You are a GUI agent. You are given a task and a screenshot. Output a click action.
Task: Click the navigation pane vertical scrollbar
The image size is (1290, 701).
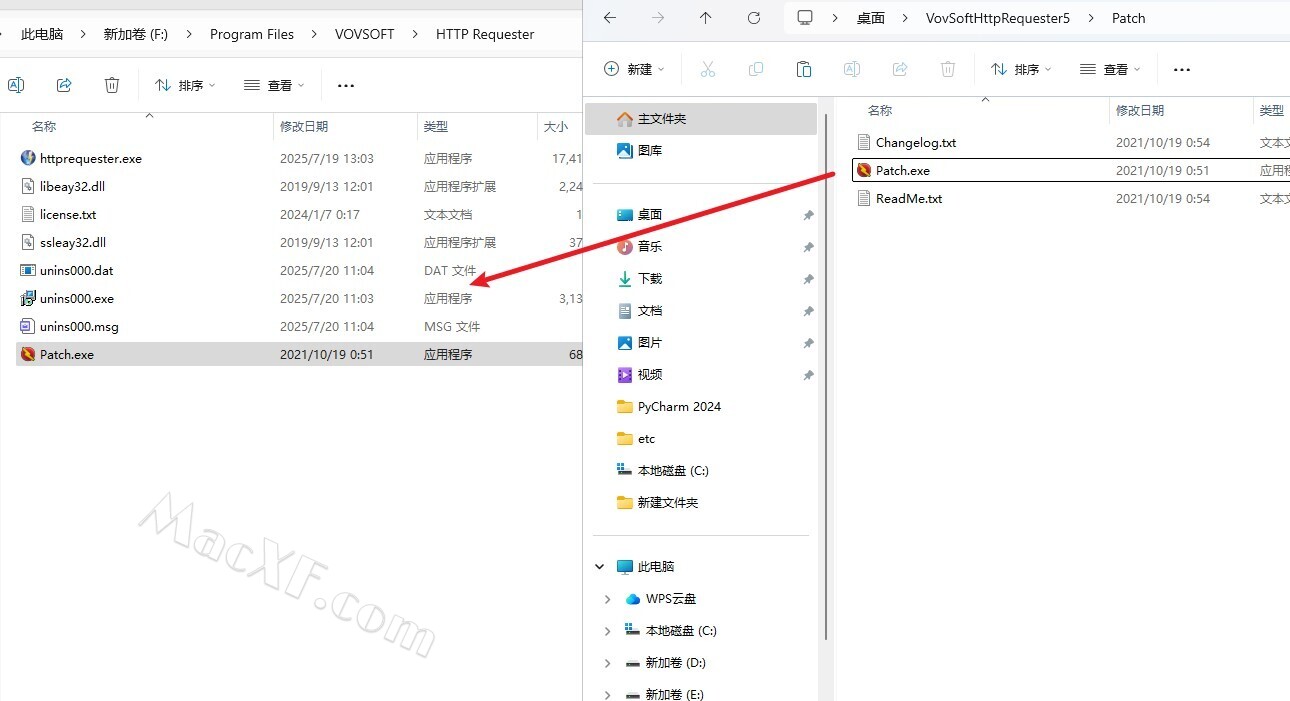tap(826, 376)
